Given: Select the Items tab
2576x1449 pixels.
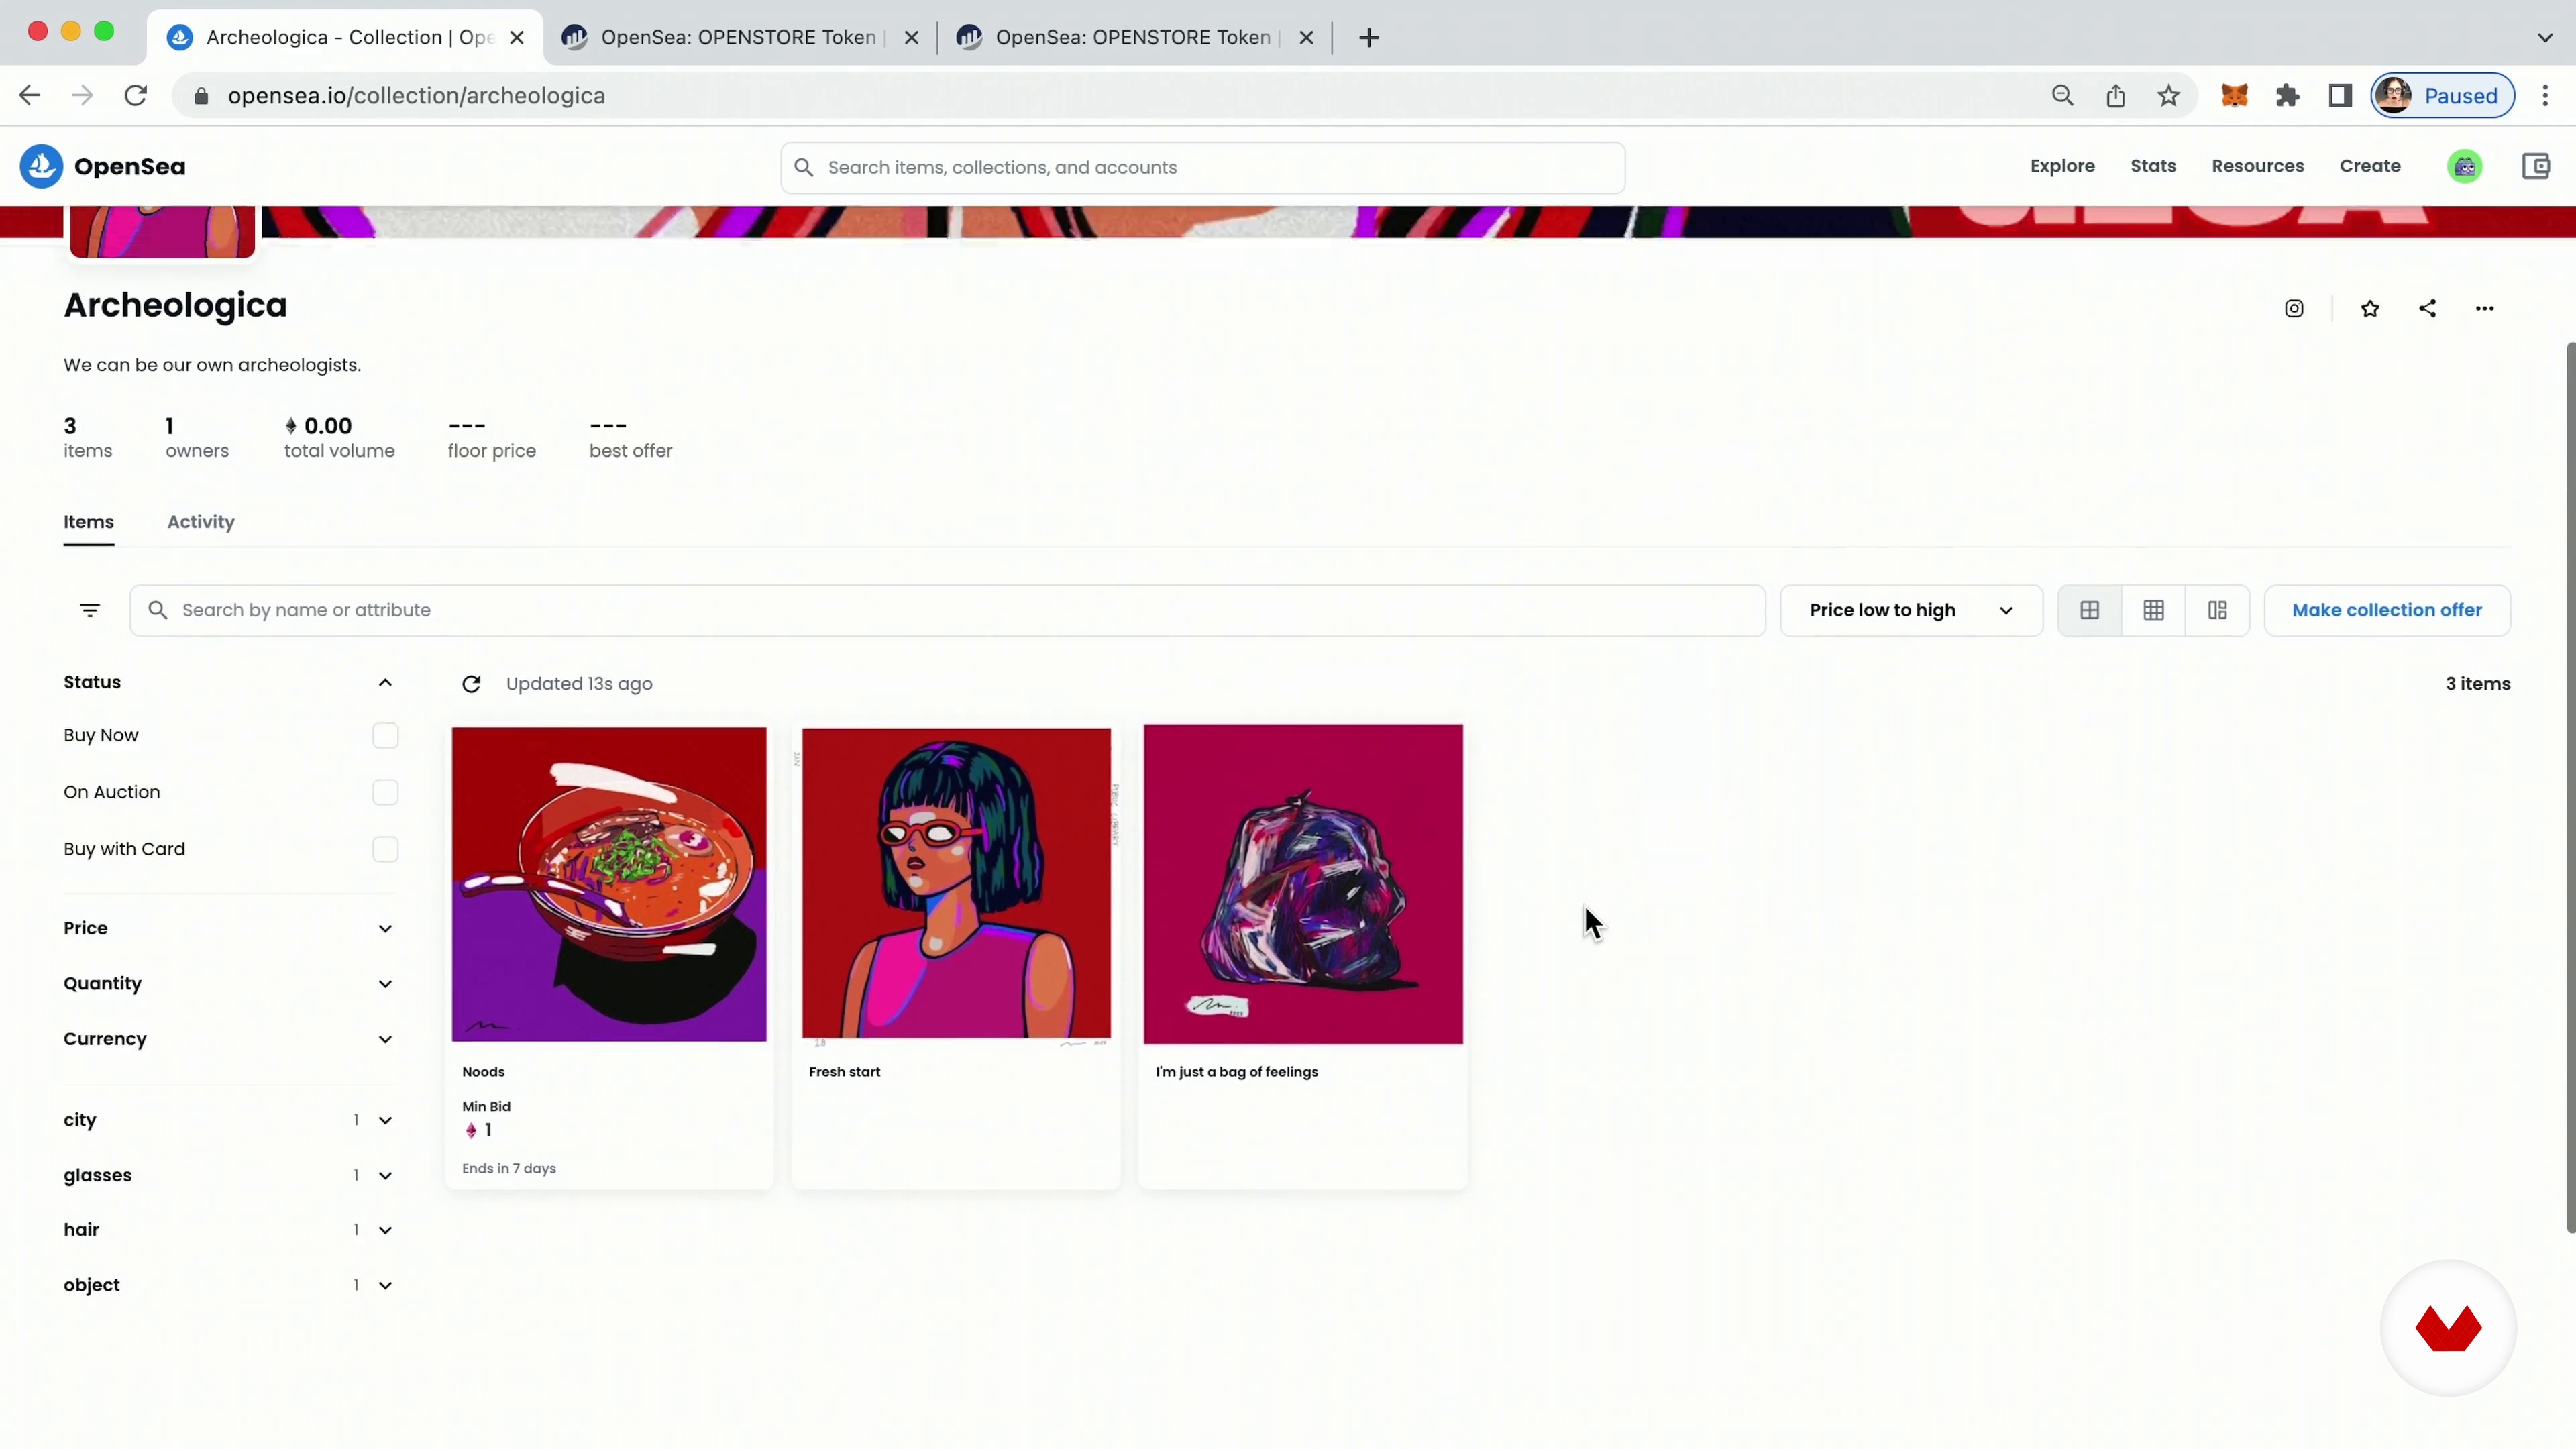Looking at the screenshot, I should (x=89, y=522).
